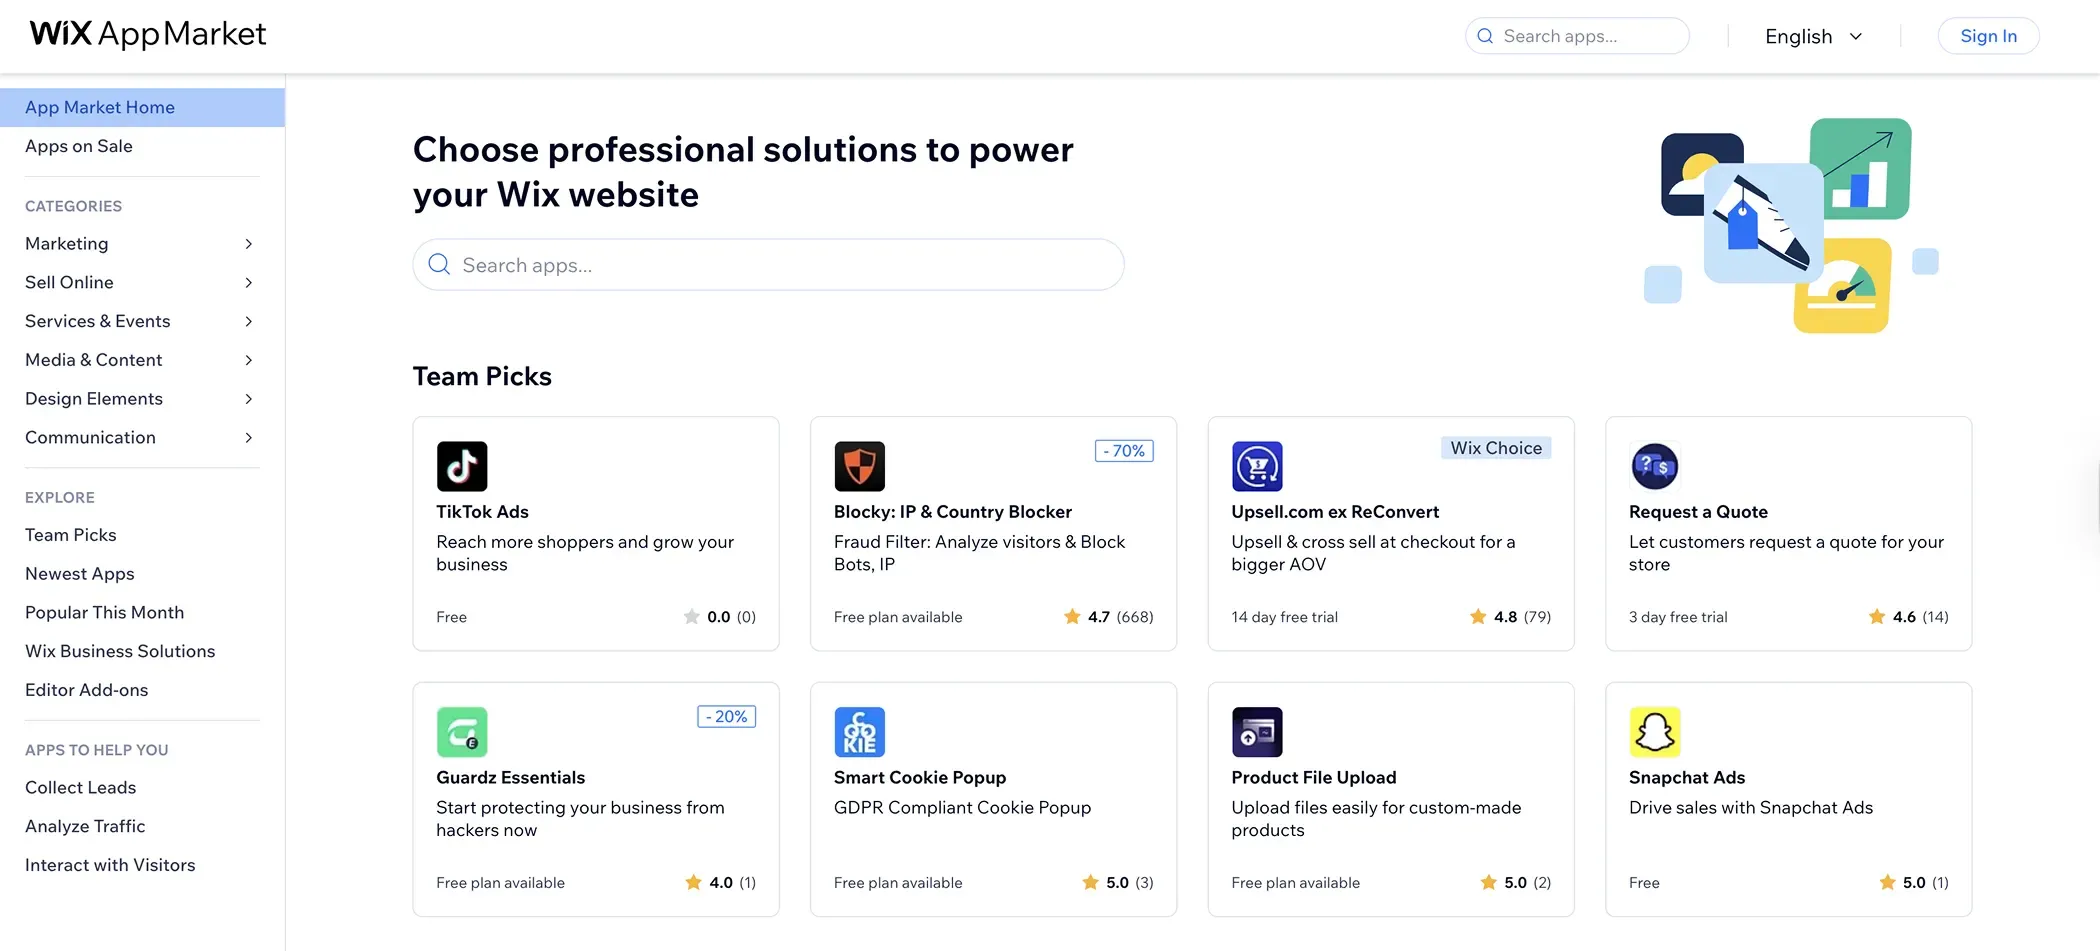Click the Wix App Market logo

146,35
